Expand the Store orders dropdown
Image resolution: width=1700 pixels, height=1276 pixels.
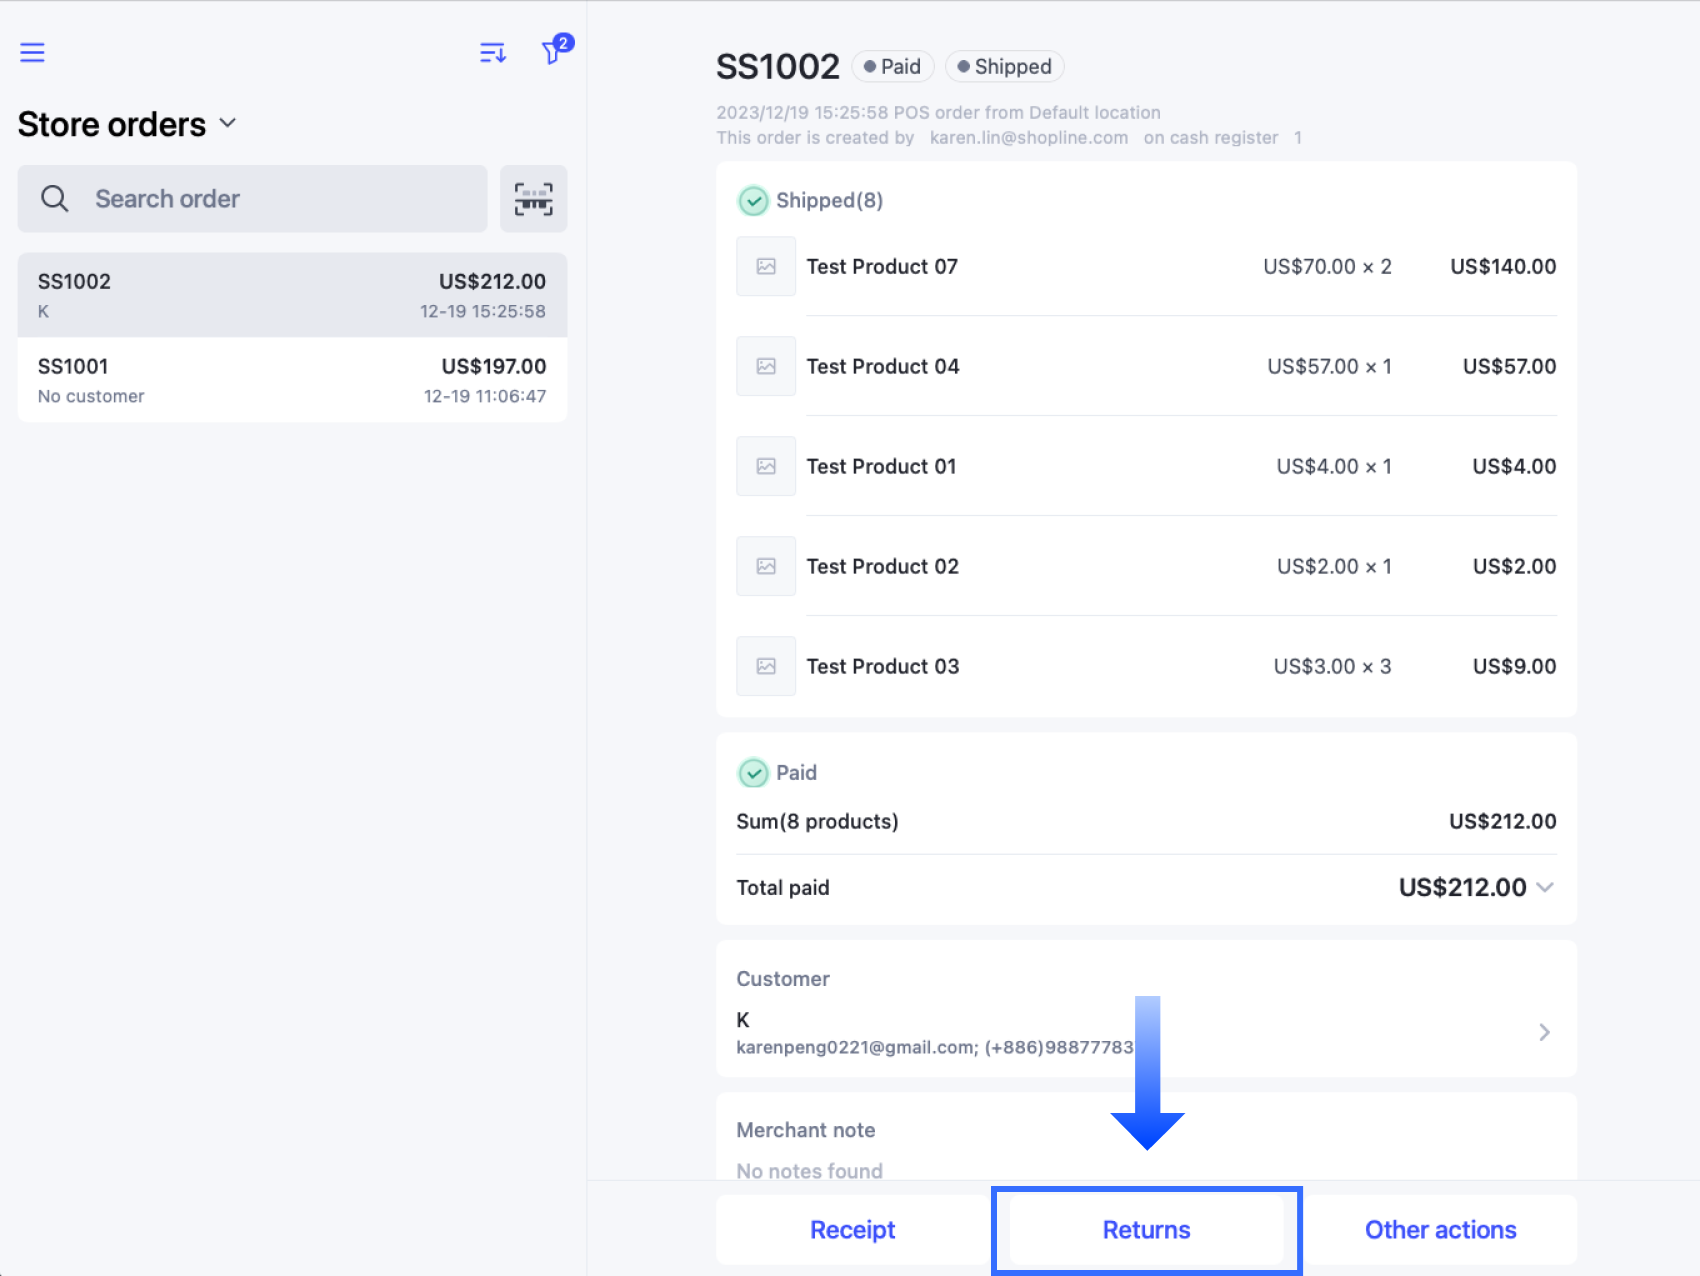[x=228, y=124]
